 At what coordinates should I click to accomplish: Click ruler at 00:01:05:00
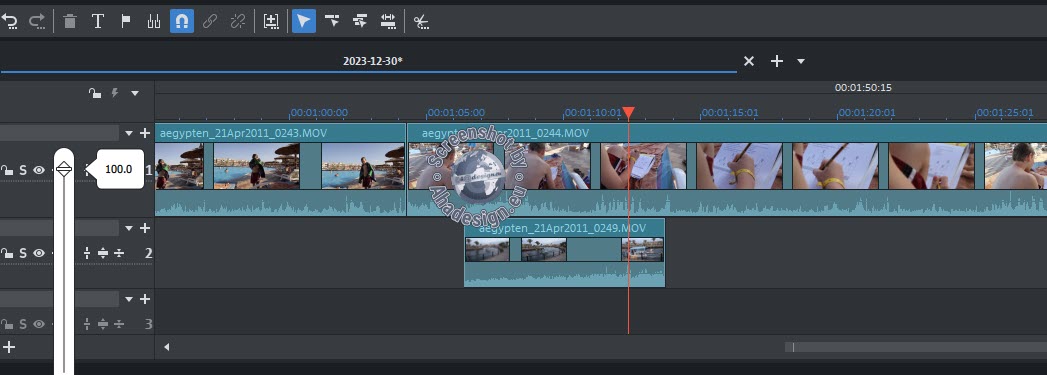(x=456, y=113)
